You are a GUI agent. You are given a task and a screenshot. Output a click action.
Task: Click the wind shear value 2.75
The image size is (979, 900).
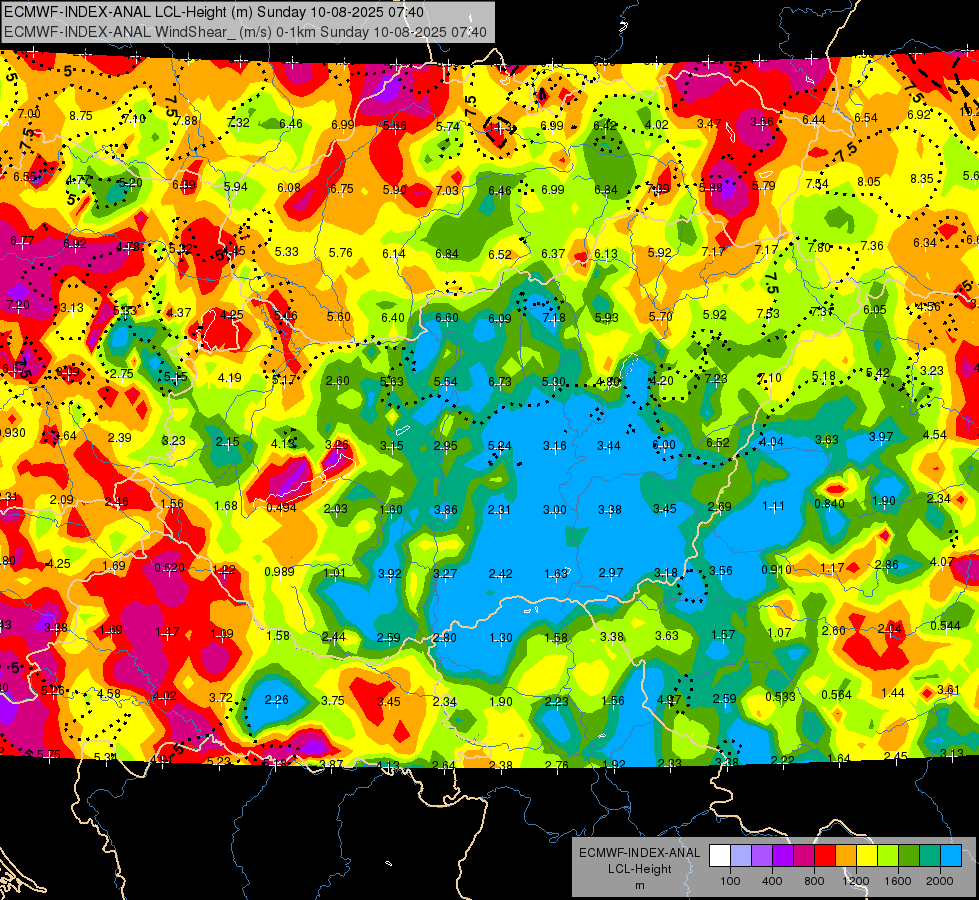[122, 373]
